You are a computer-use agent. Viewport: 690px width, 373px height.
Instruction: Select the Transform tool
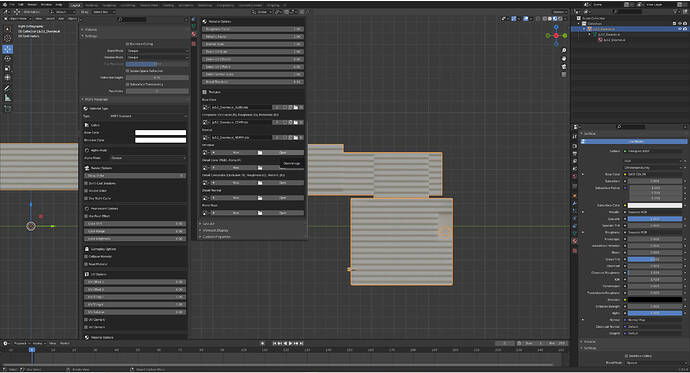point(7,78)
